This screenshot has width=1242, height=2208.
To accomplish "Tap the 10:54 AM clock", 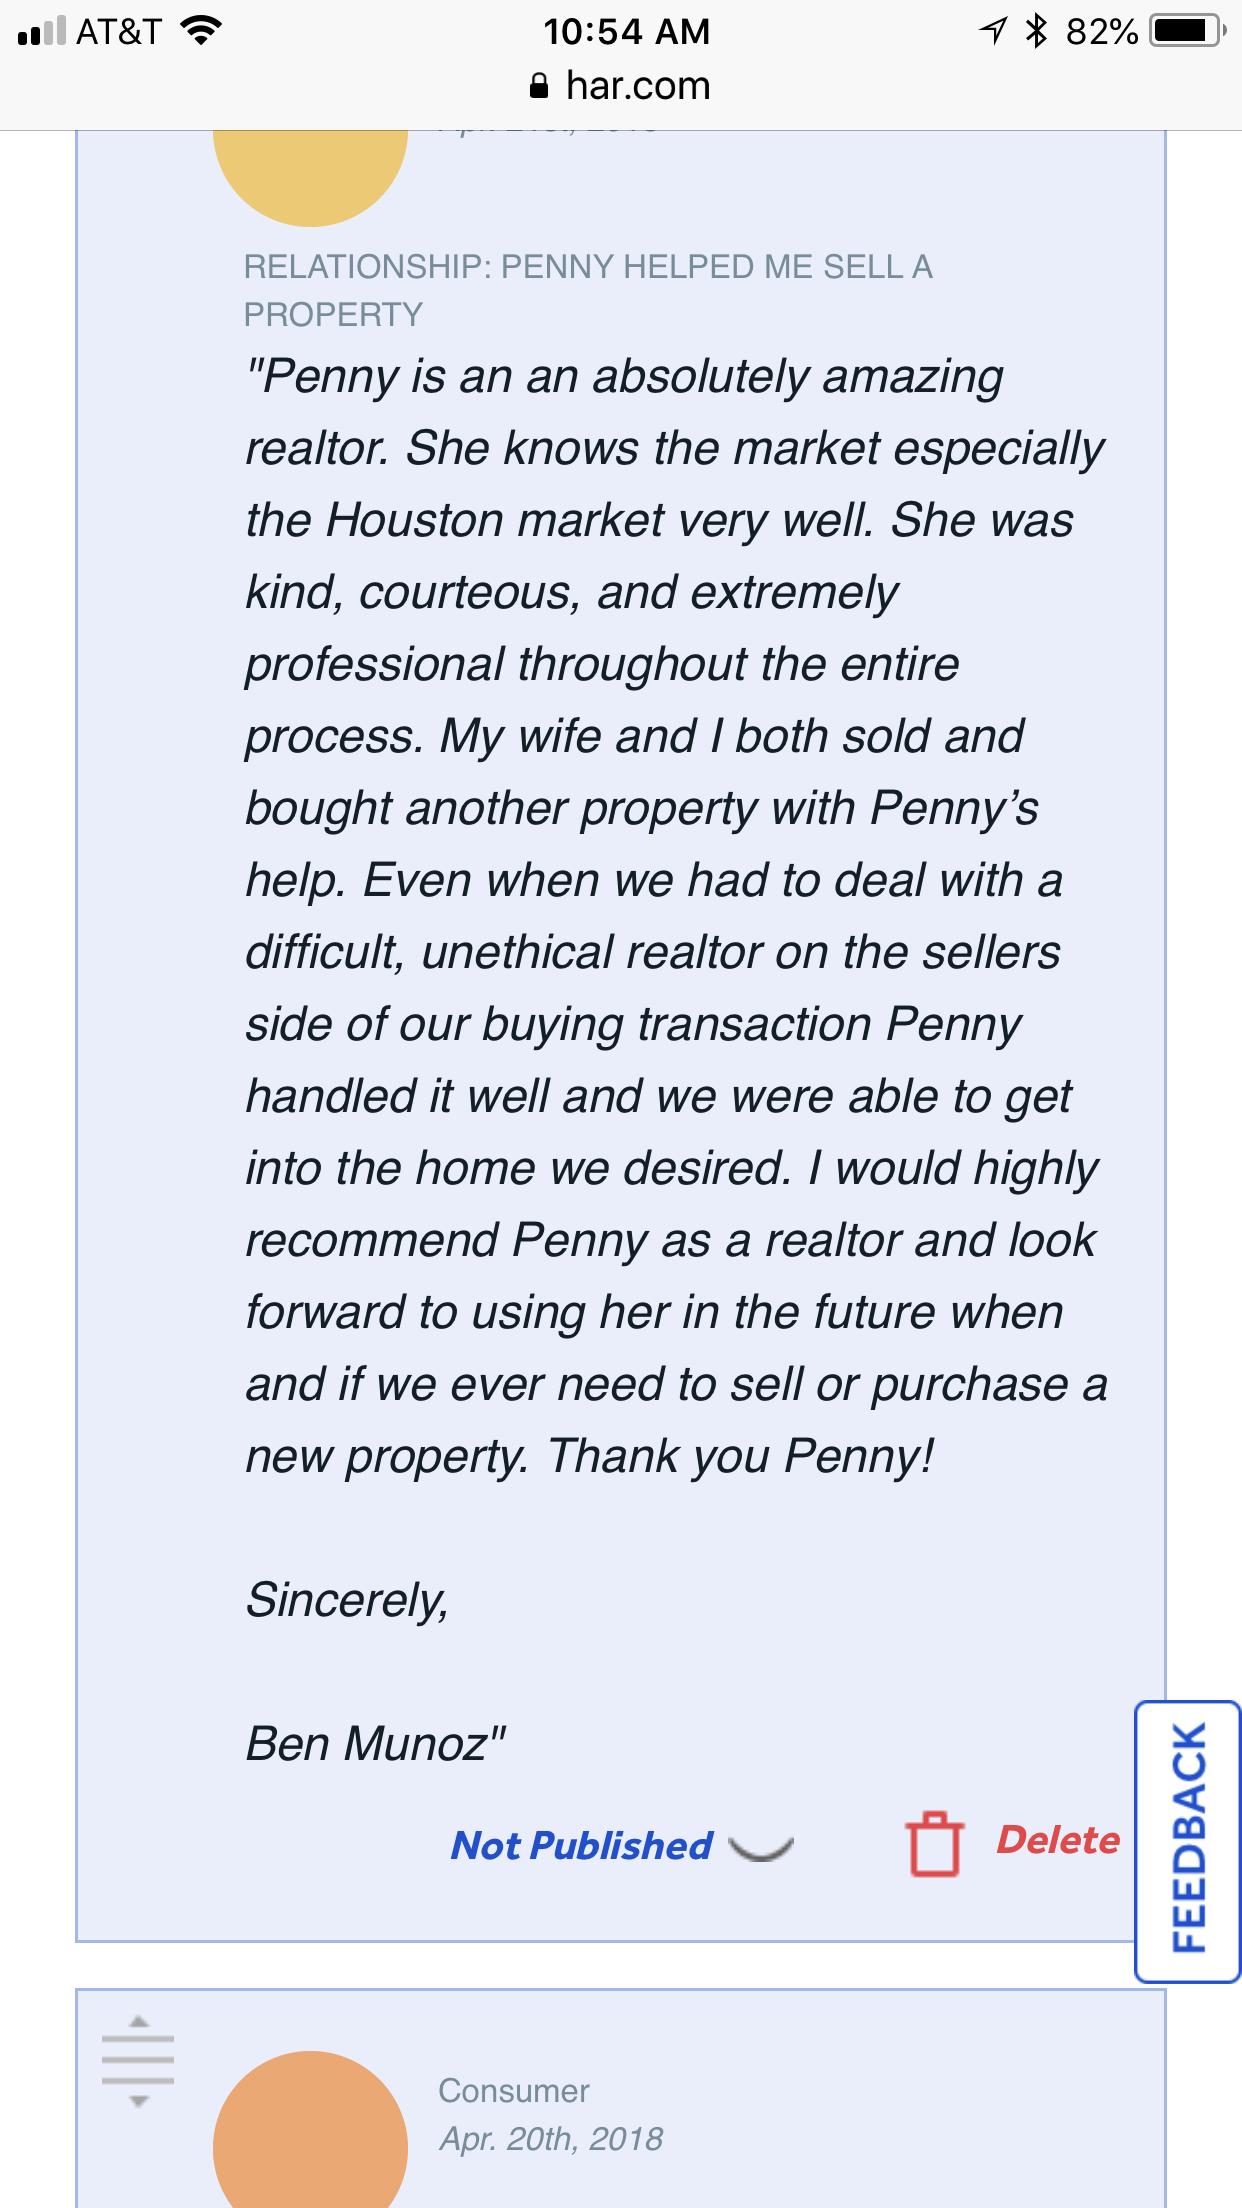I will pyautogui.click(x=626, y=32).
